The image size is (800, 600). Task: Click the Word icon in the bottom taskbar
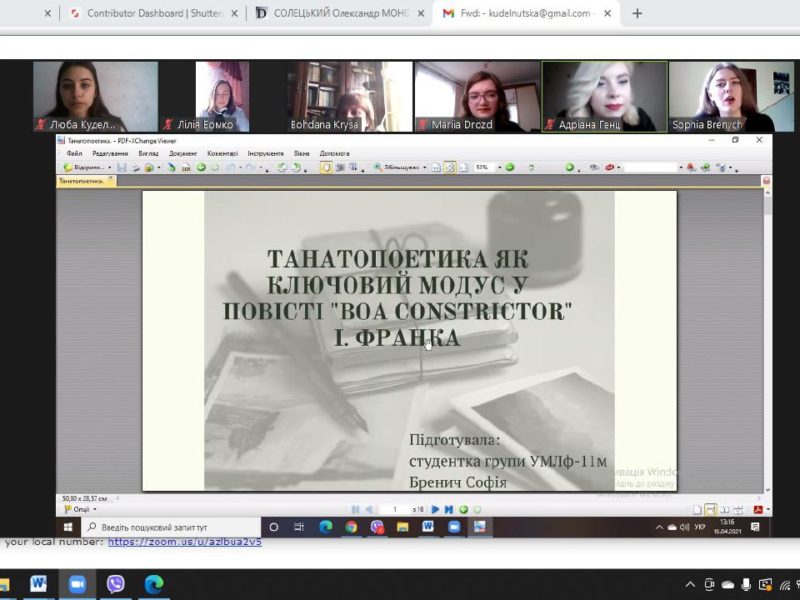point(39,585)
